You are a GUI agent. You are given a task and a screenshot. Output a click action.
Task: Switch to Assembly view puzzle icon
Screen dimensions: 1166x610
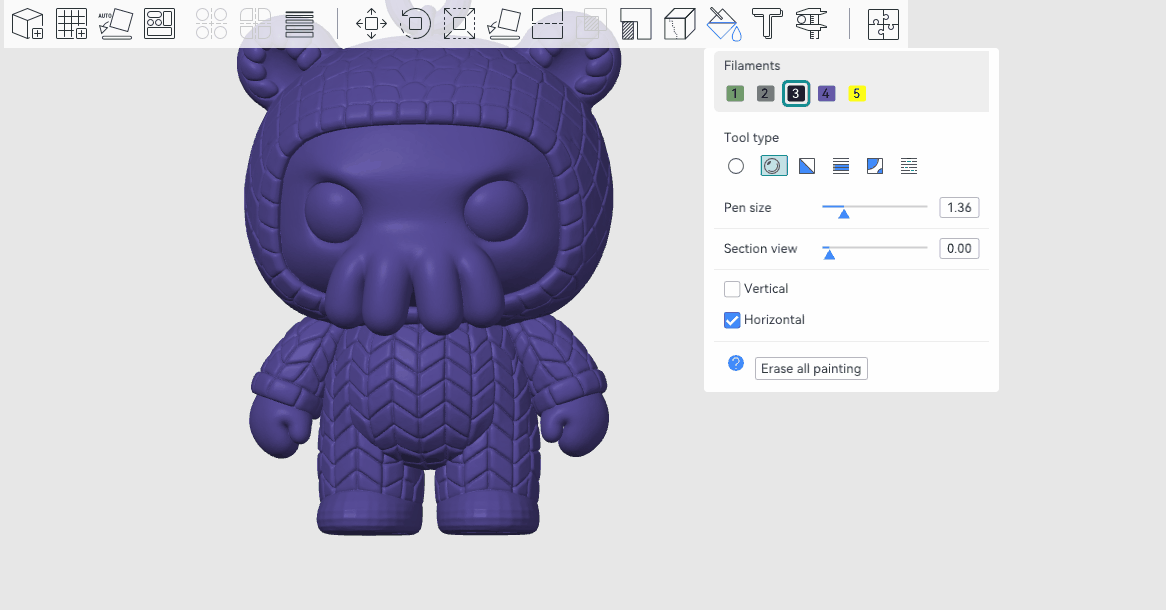click(883, 24)
